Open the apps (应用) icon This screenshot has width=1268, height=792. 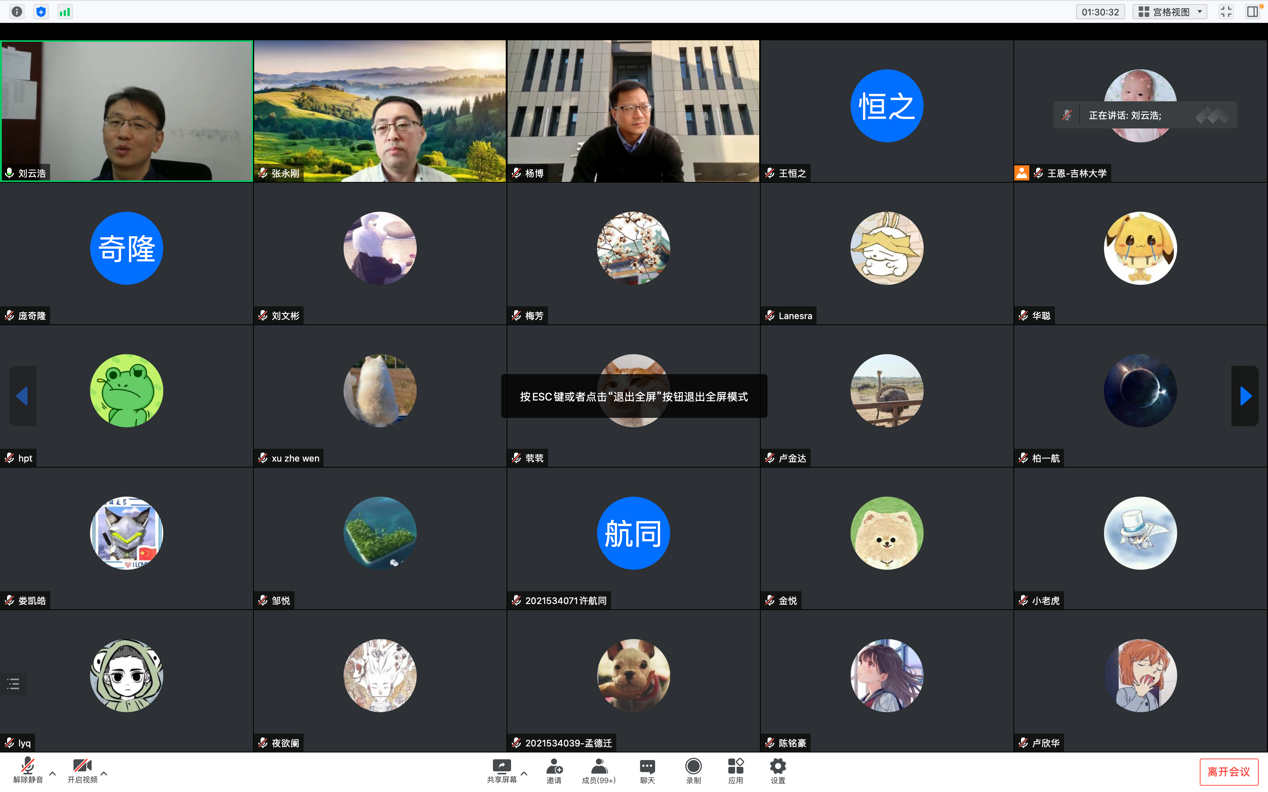(x=735, y=770)
